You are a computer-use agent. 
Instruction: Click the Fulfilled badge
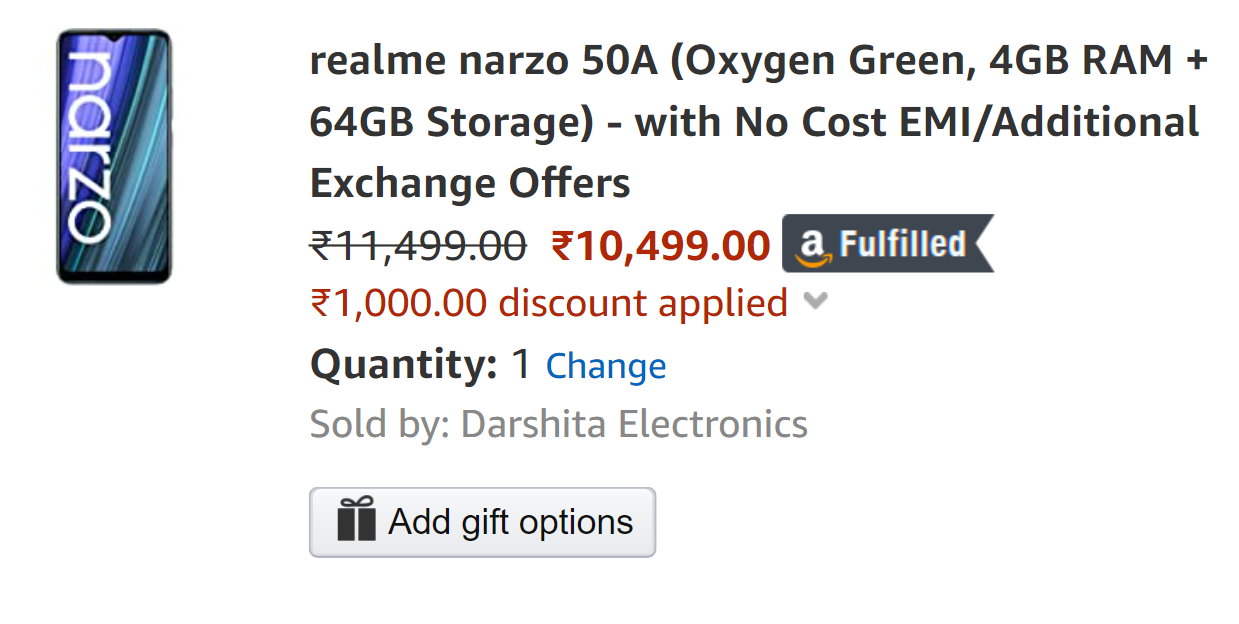(x=885, y=243)
